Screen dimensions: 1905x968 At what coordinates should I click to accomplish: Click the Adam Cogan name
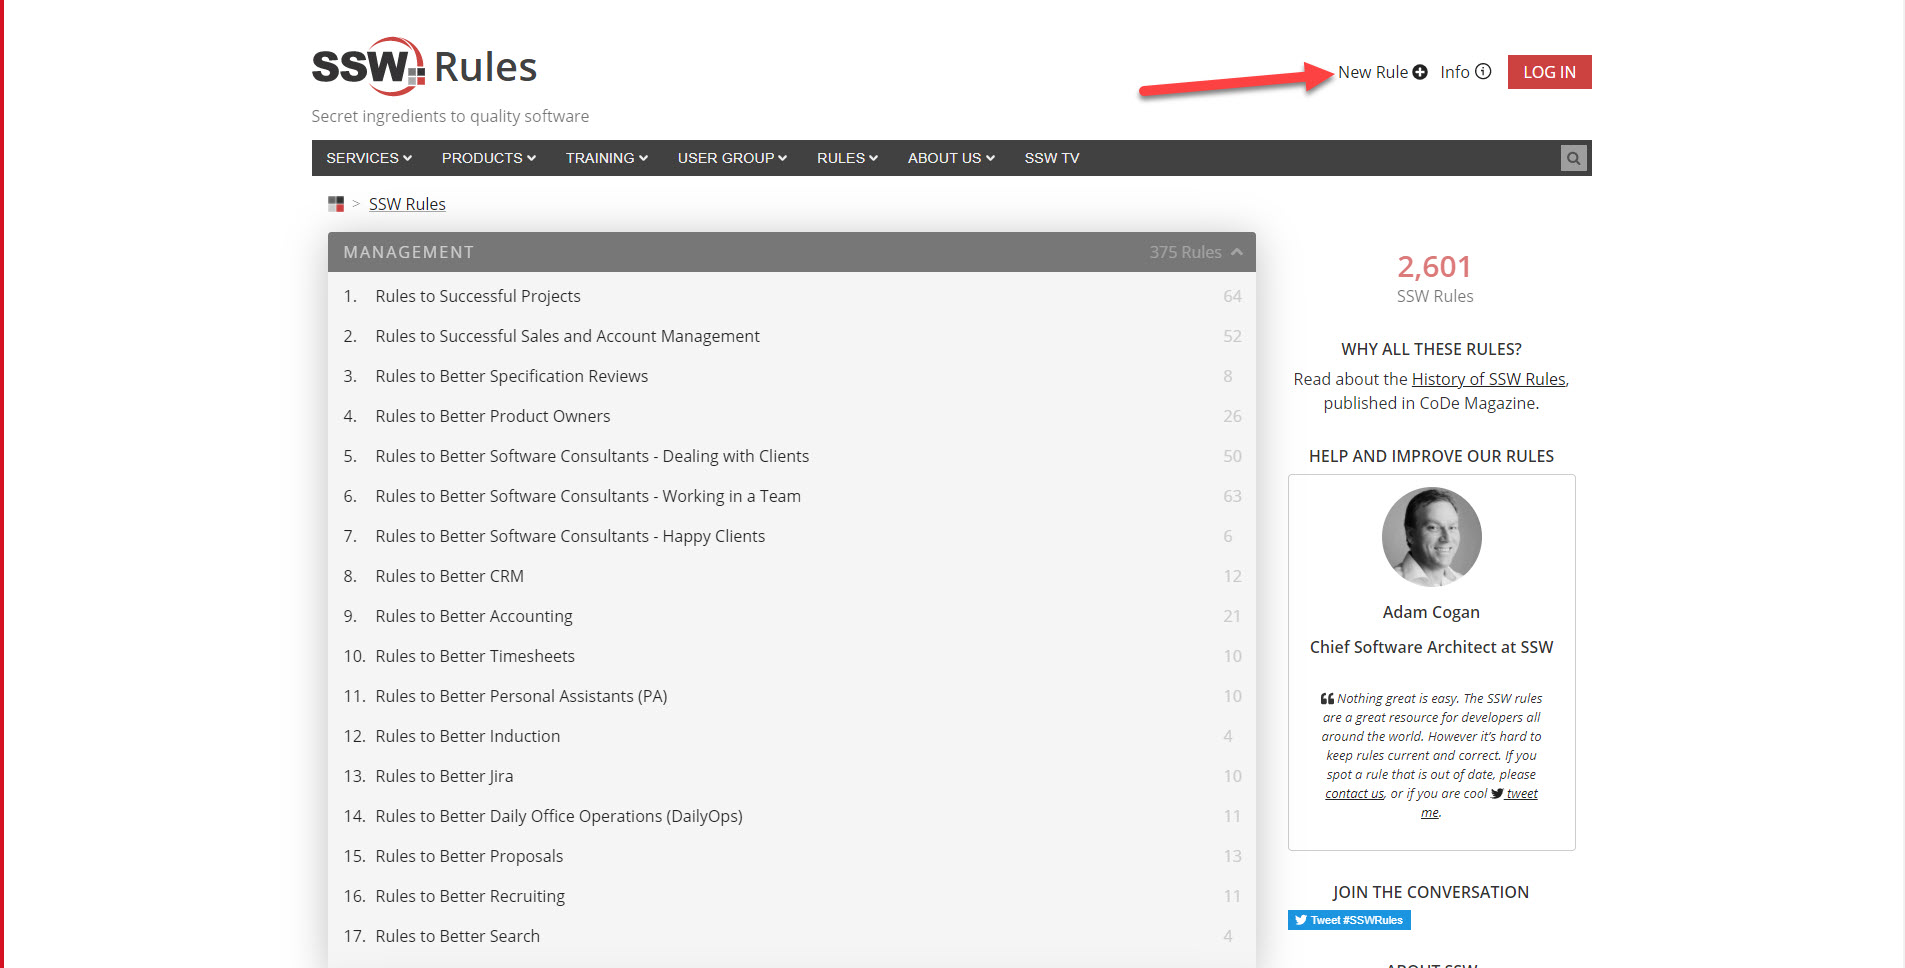tap(1431, 612)
